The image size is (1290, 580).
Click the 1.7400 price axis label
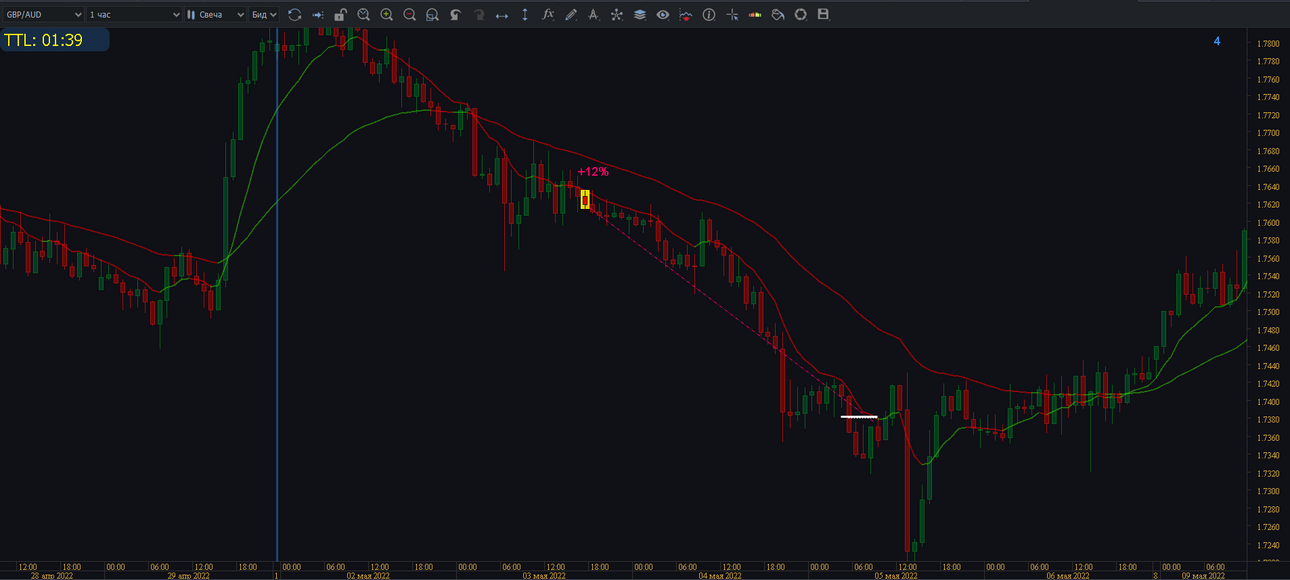point(1268,402)
